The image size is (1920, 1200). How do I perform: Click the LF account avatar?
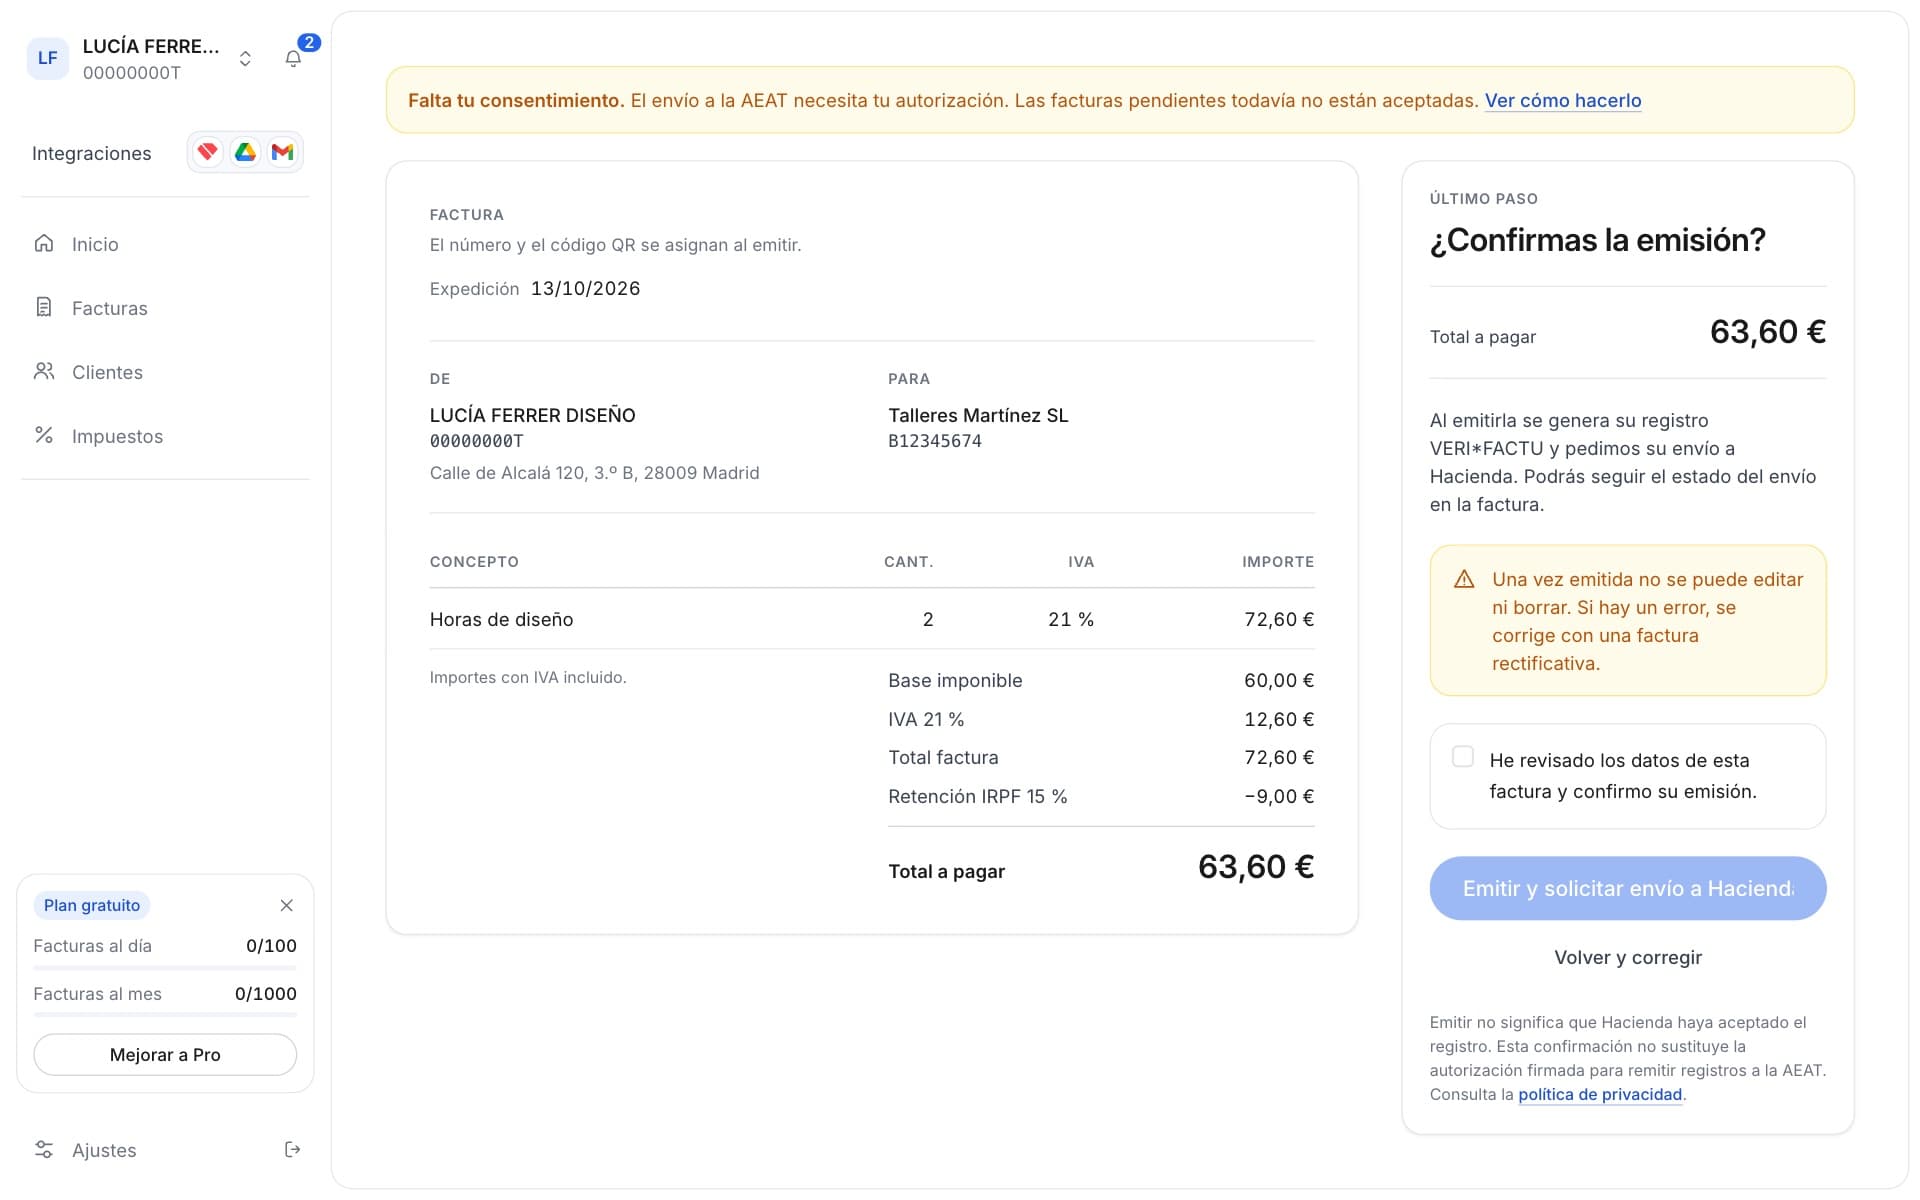pos(47,58)
